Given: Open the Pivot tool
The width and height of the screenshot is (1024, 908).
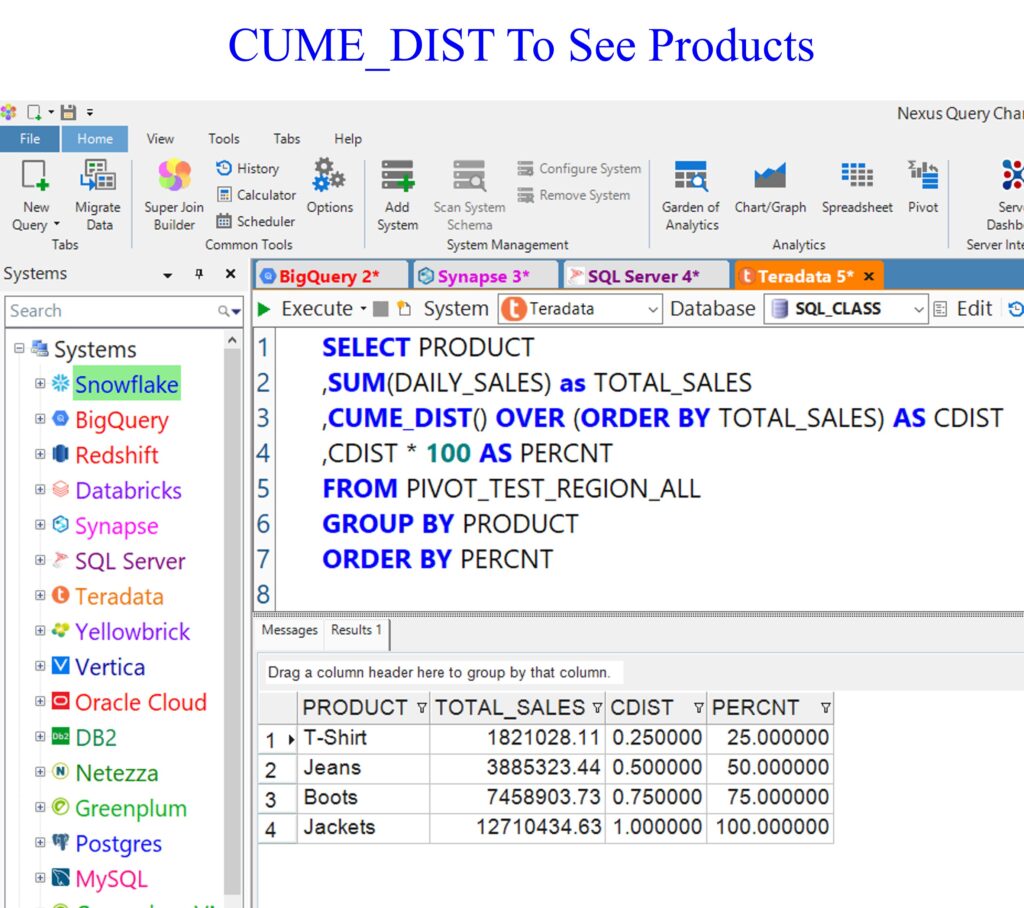Looking at the screenshot, I should tap(922, 177).
